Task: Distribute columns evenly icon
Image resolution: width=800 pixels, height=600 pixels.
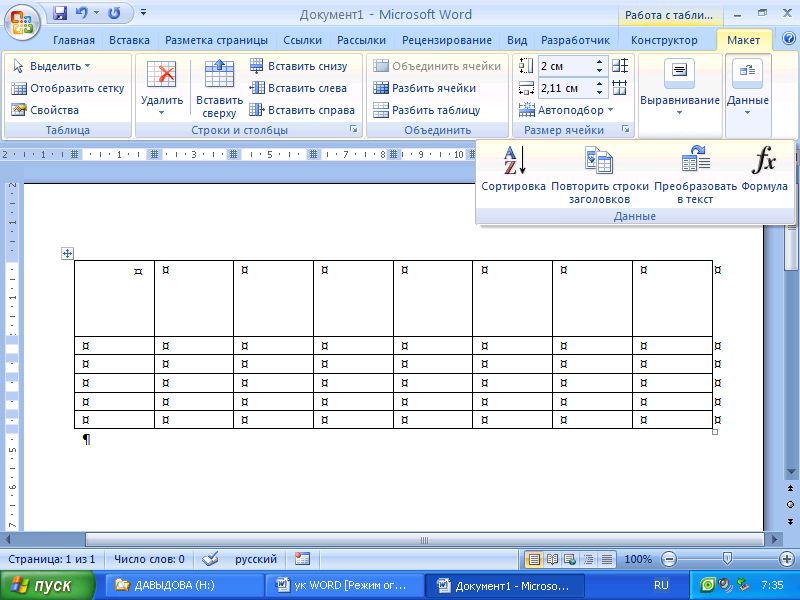Action: pos(620,88)
